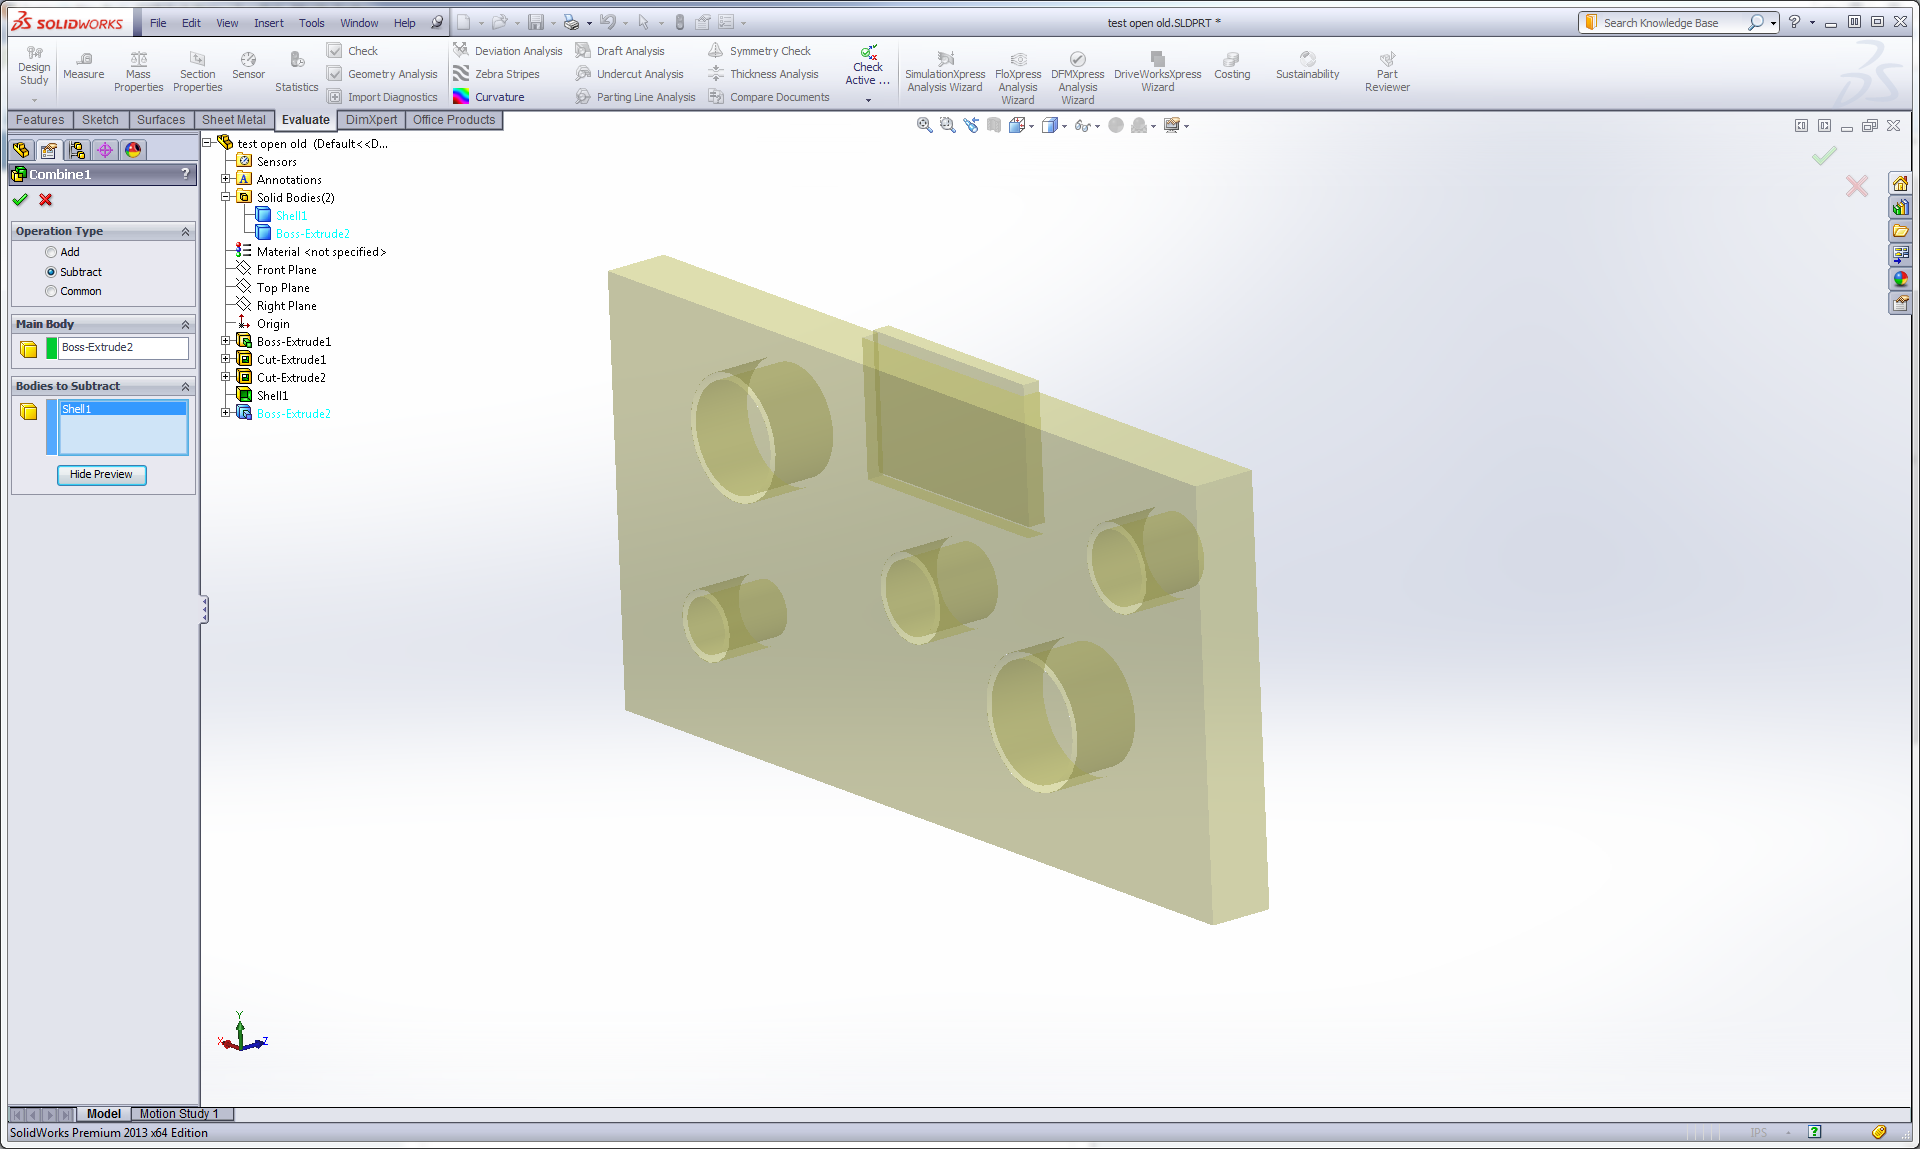Choose the Common operation radio button

(x=51, y=291)
